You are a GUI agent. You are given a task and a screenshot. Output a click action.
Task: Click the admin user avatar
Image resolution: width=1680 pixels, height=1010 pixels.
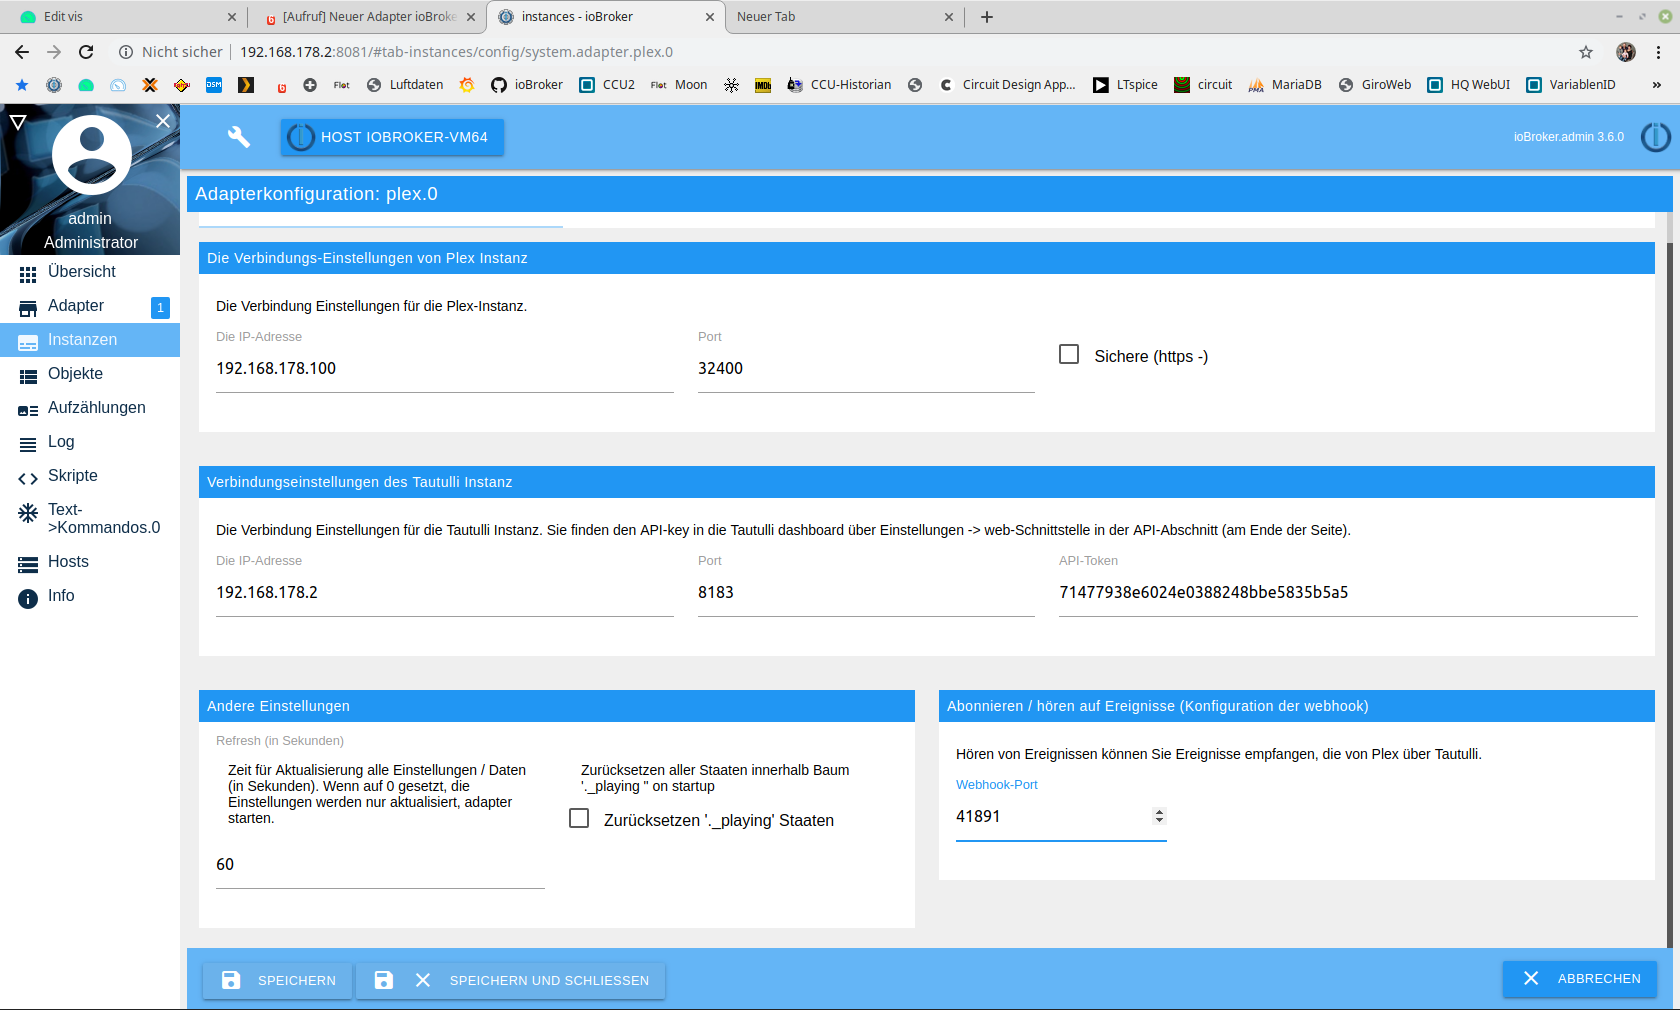coord(91,155)
